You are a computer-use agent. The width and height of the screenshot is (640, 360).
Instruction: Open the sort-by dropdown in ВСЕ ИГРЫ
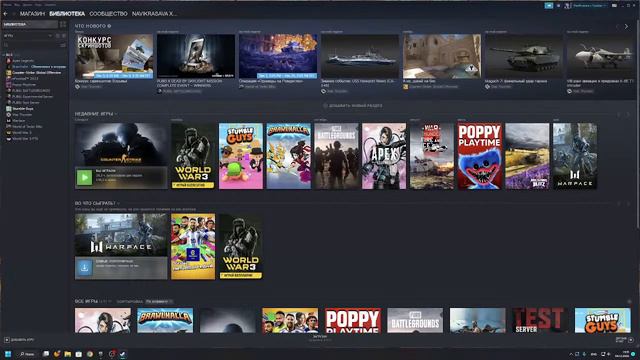pyautogui.click(x=159, y=302)
